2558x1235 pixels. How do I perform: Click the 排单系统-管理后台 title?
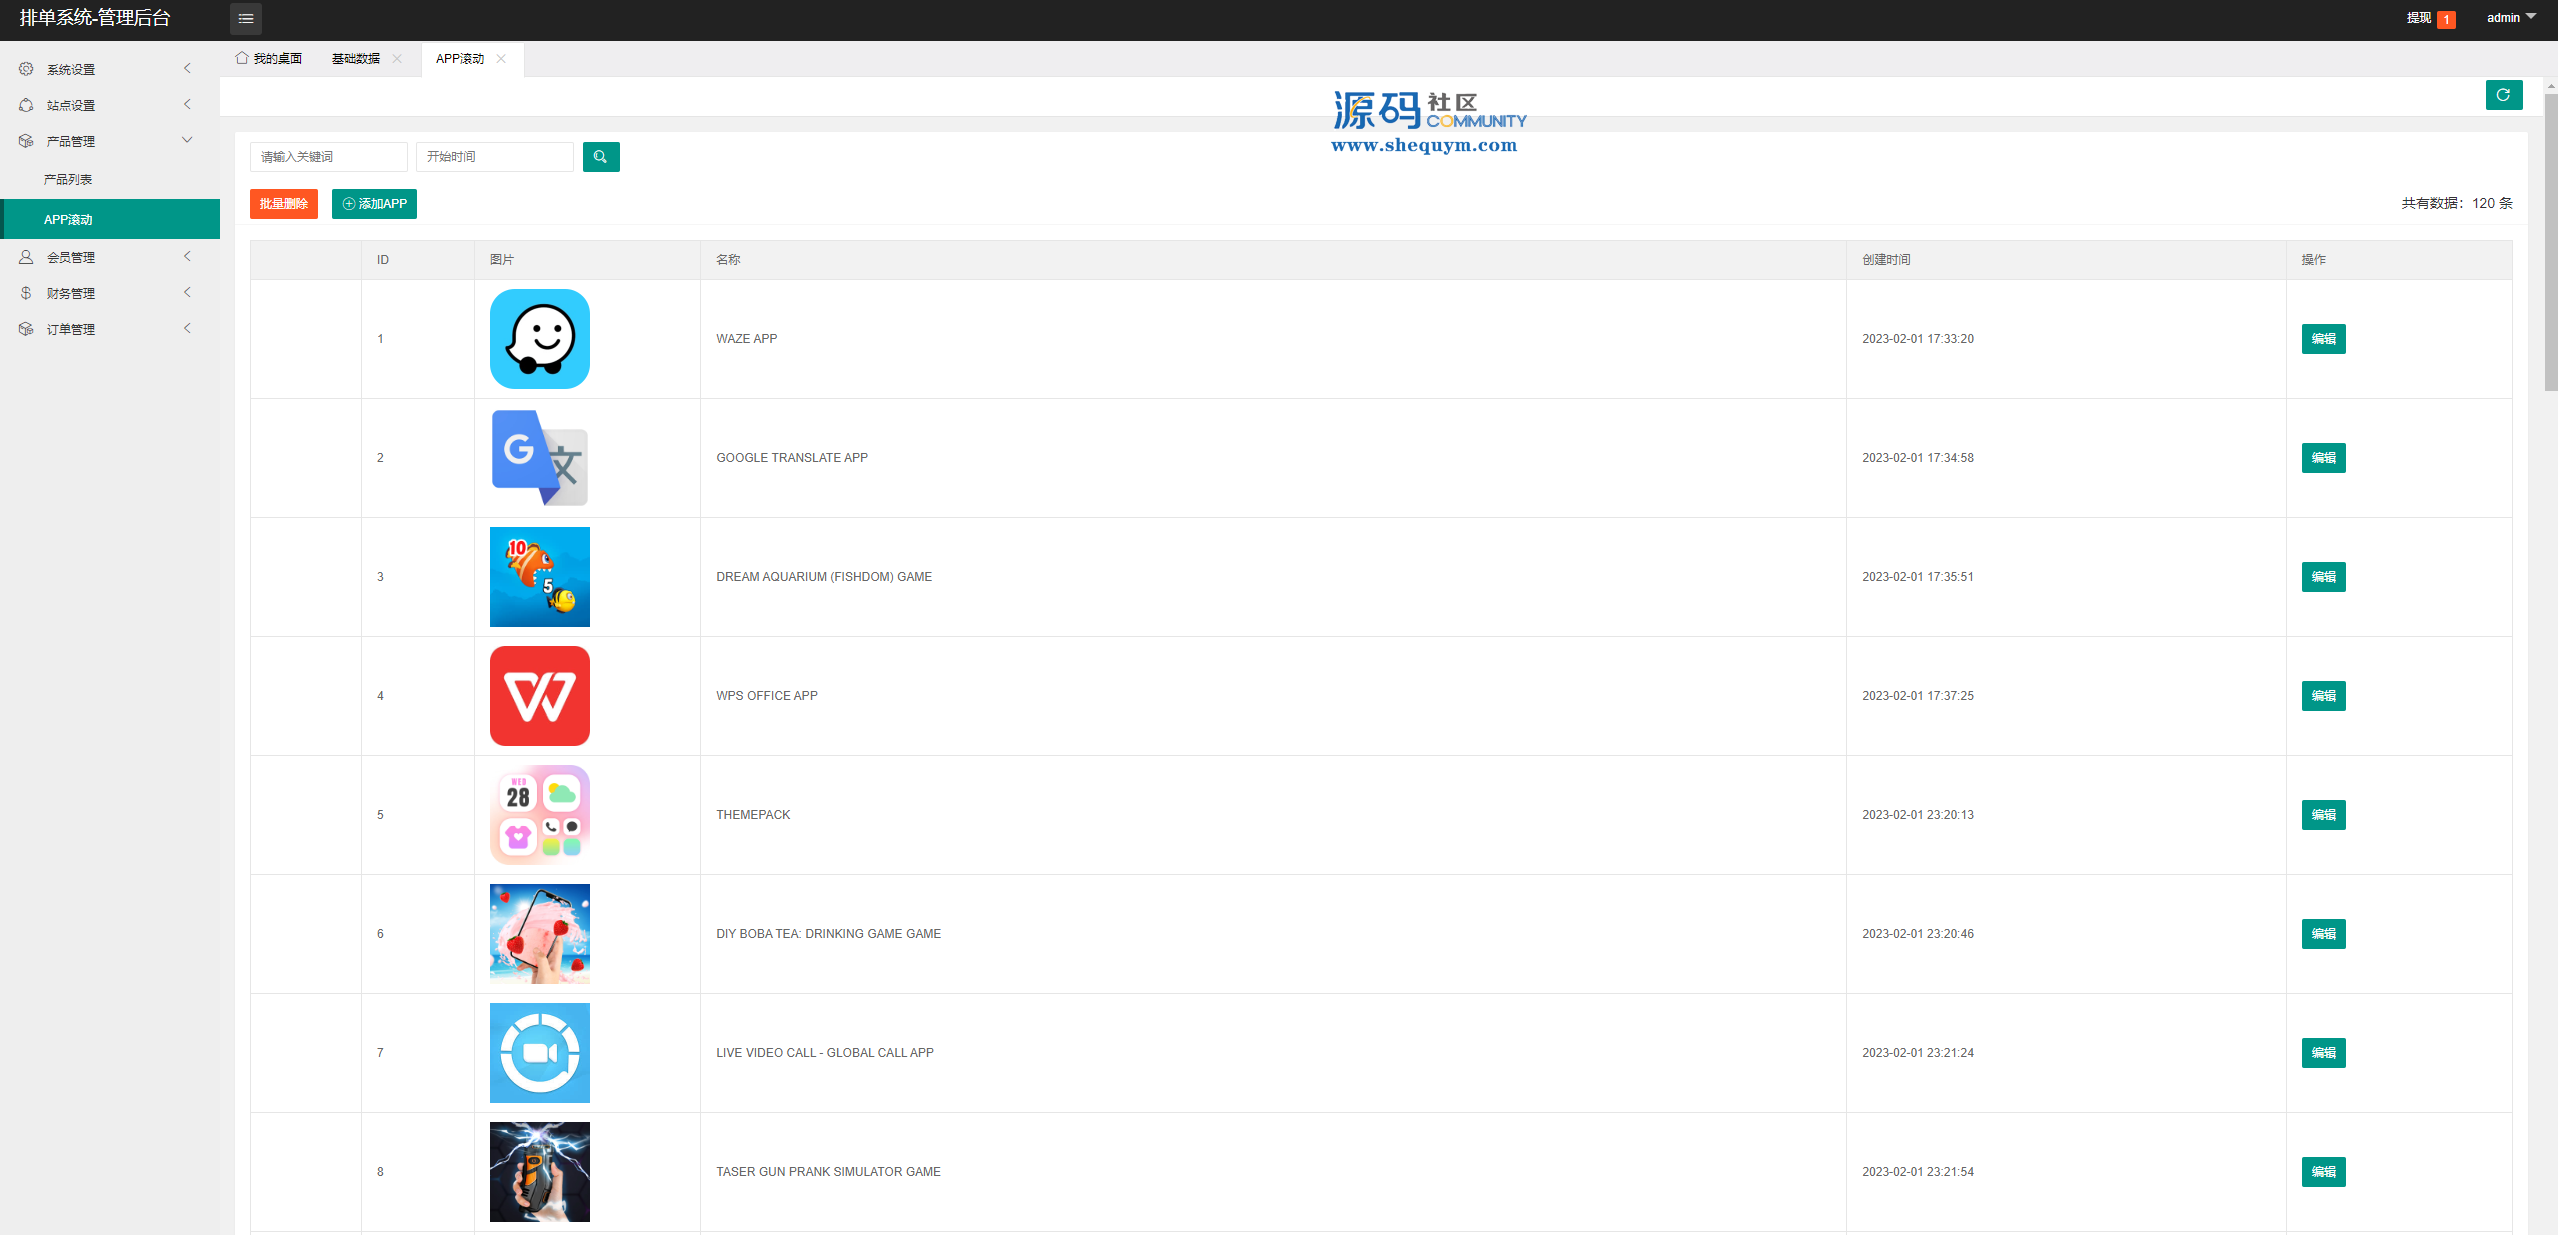pyautogui.click(x=95, y=18)
